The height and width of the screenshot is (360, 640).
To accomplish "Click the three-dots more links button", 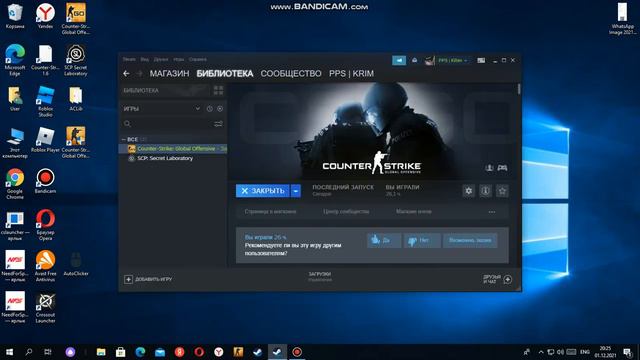I will pos(492,212).
